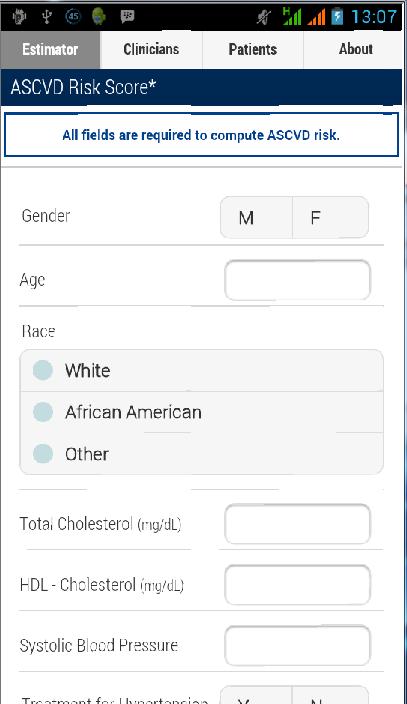Choose M for gender
Image resolution: width=407 pixels, height=704 pixels.
pos(256,218)
